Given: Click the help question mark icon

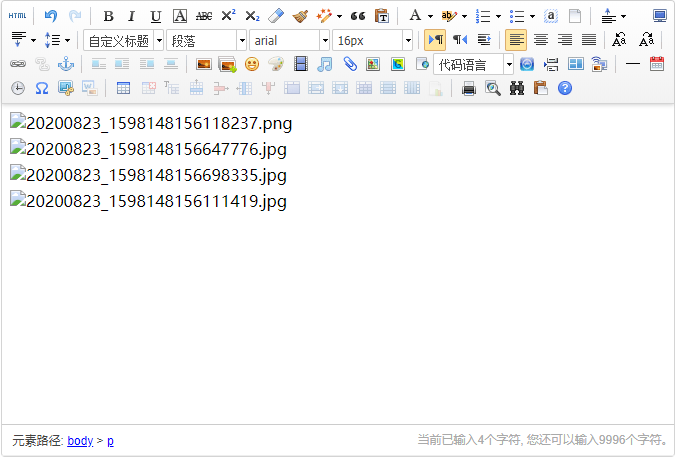Looking at the screenshot, I should coord(565,88).
